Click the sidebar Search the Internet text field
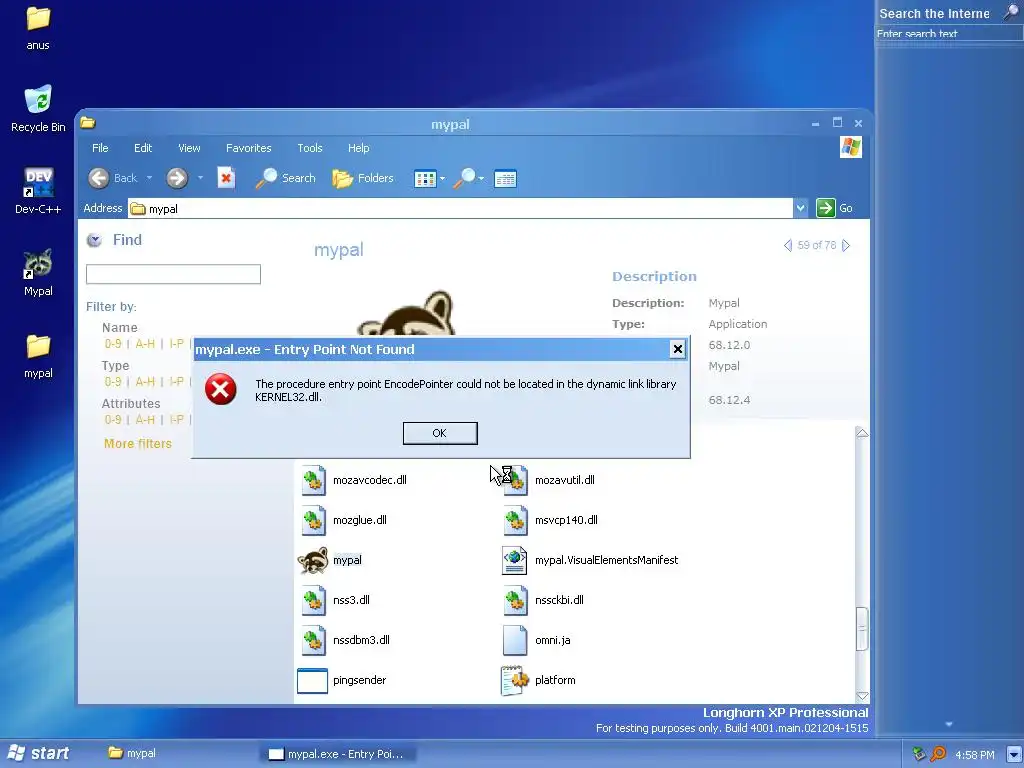 (948, 34)
